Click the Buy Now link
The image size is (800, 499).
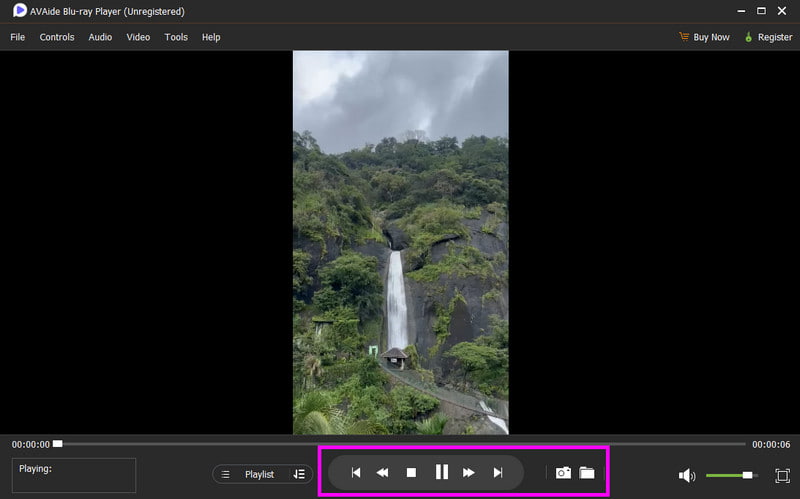(x=704, y=37)
